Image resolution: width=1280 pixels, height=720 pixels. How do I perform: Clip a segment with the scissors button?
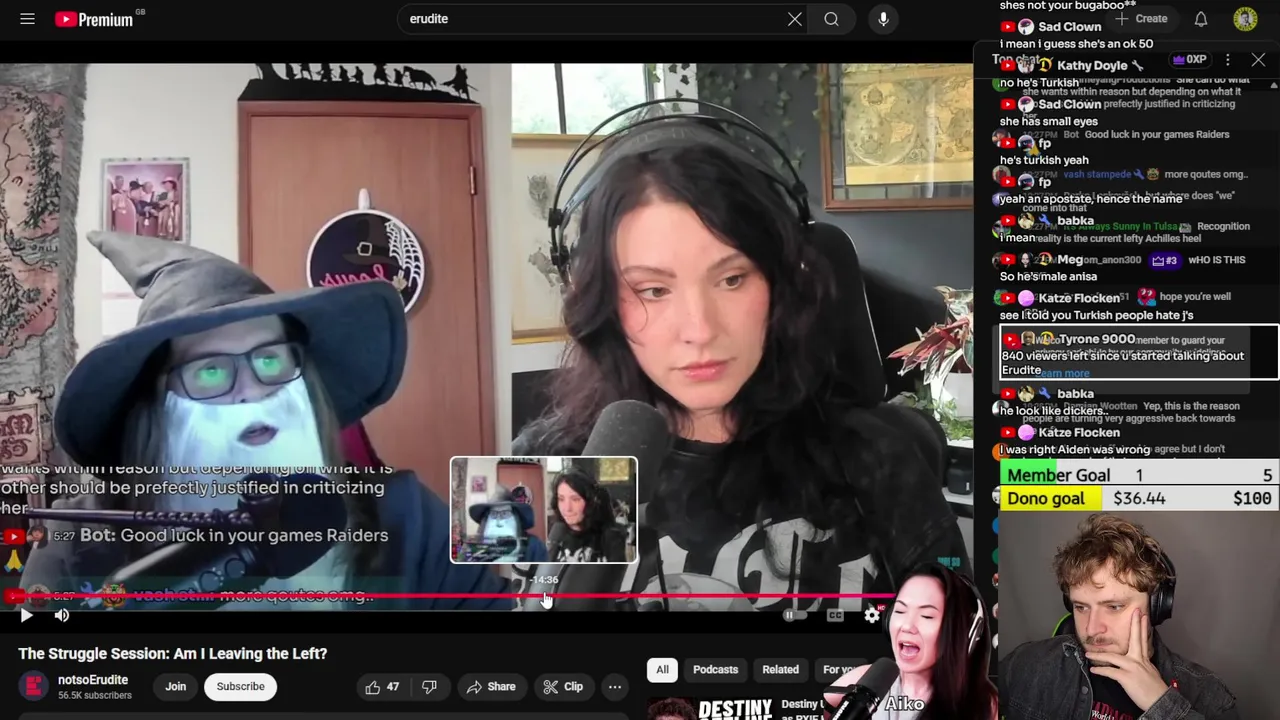point(563,686)
